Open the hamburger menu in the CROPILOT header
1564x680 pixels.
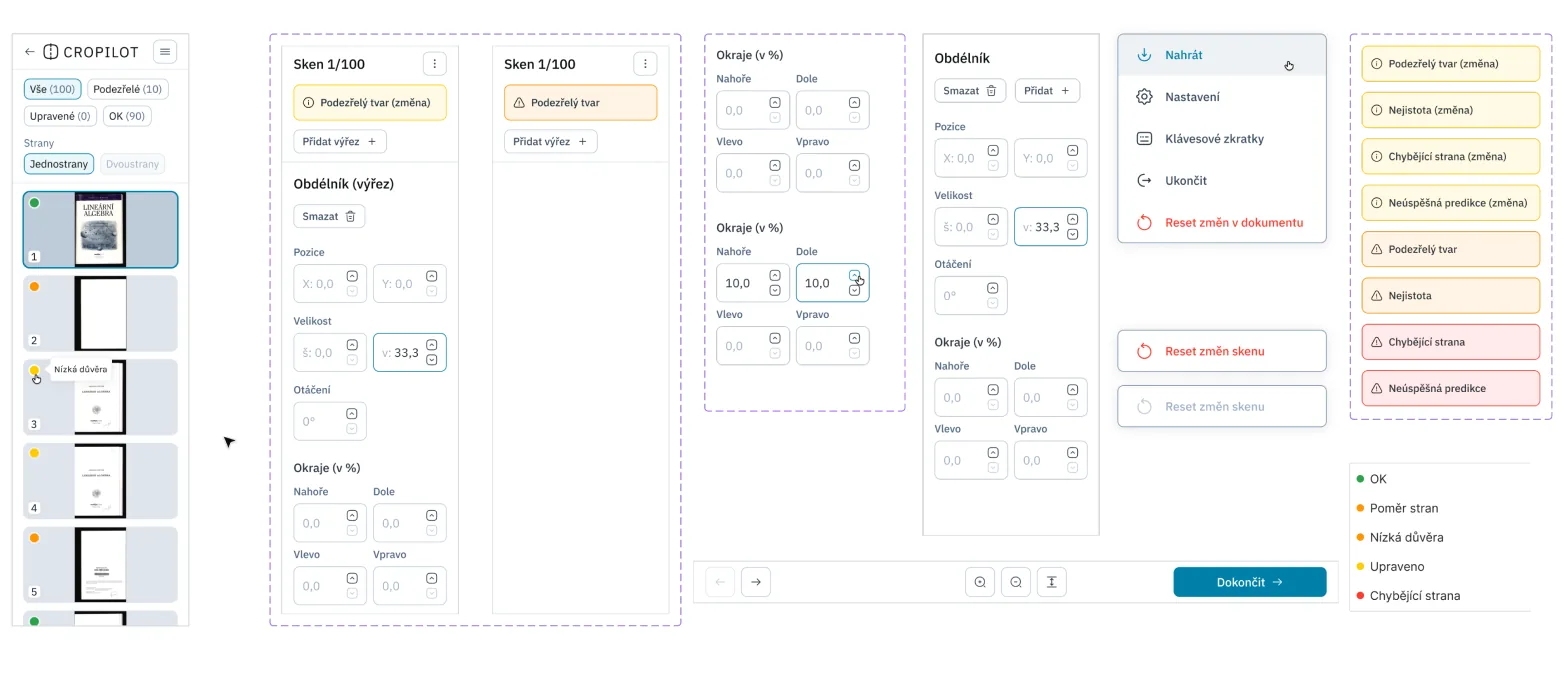[x=166, y=51]
